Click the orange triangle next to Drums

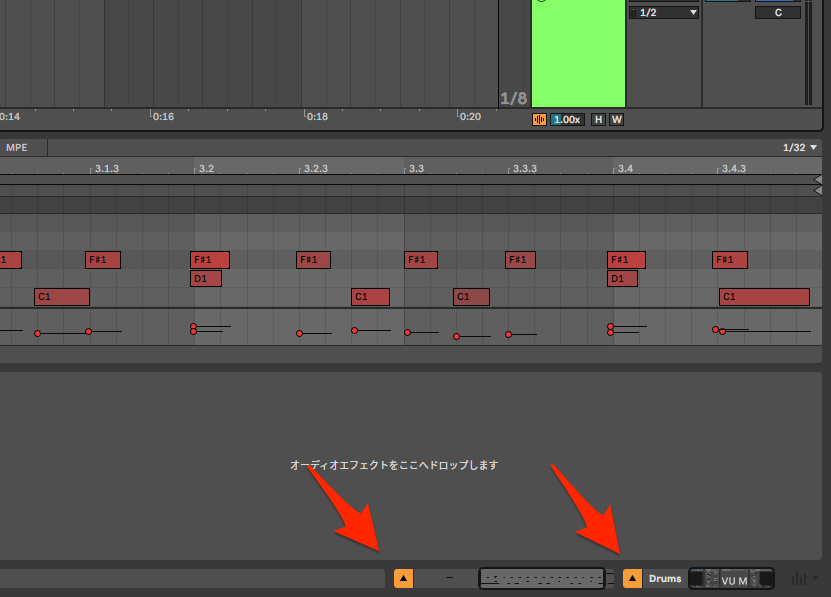(x=632, y=578)
